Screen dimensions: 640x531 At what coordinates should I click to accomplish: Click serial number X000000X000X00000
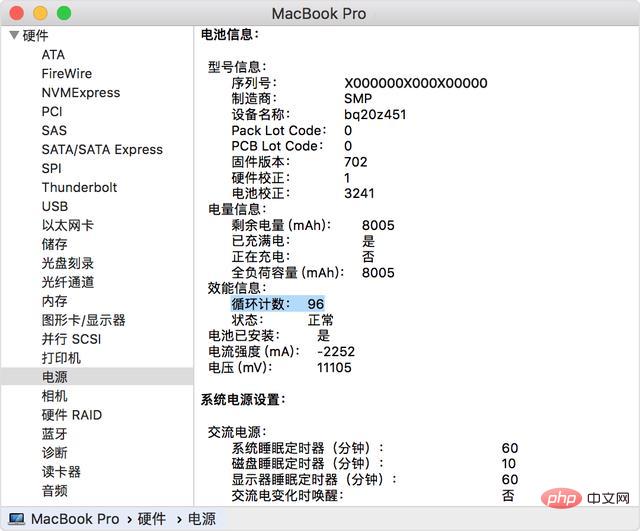[416, 83]
